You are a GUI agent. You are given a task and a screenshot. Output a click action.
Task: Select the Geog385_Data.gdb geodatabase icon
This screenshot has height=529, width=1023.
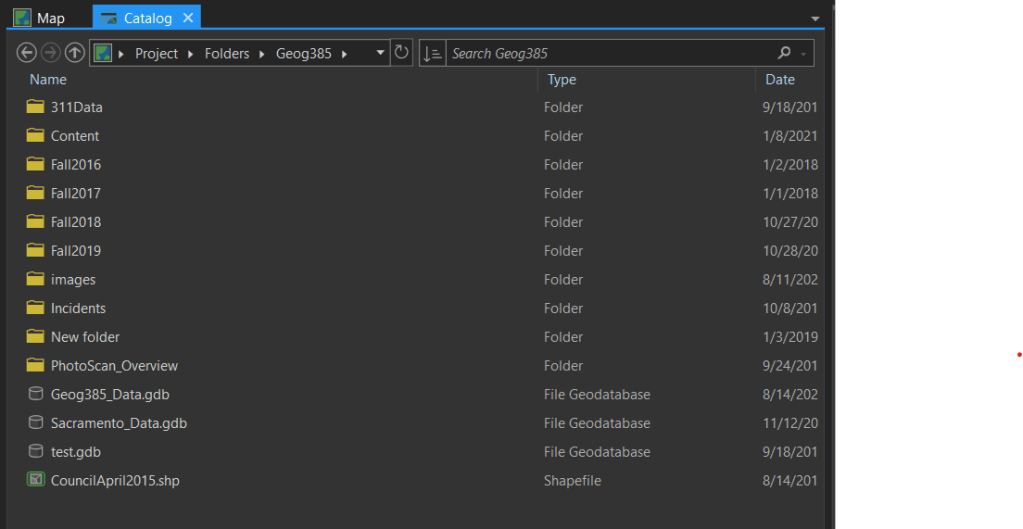tap(35, 394)
